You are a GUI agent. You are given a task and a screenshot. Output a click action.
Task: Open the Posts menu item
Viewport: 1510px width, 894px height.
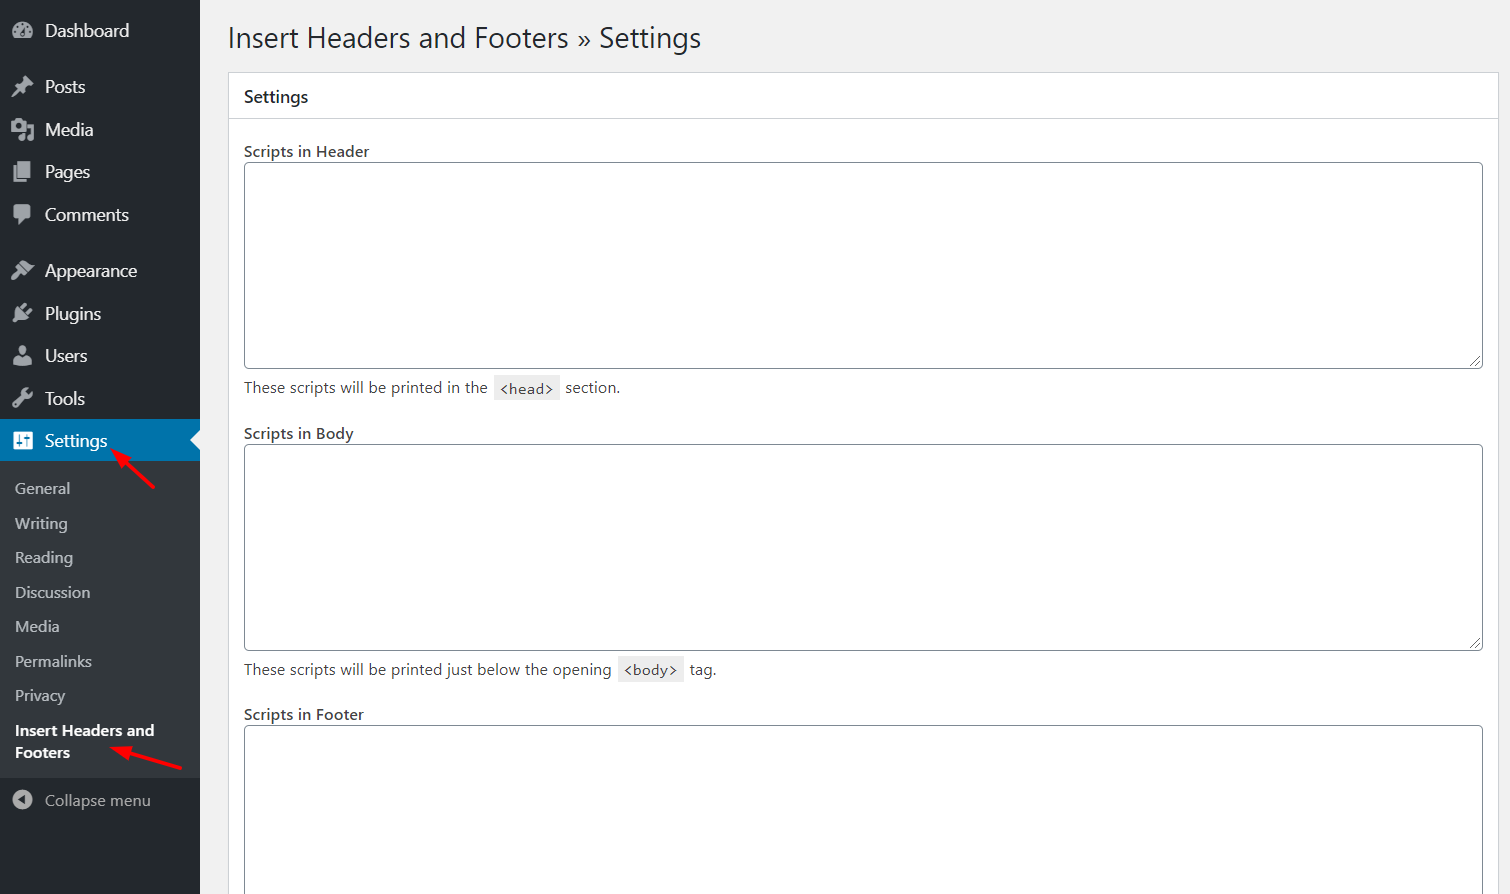tap(100, 87)
